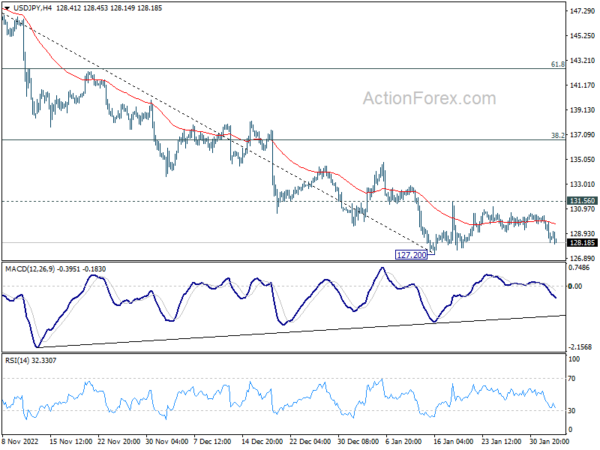Click the 7 Dec 12:00 time label
This screenshot has width=600, height=450.
tap(212, 441)
